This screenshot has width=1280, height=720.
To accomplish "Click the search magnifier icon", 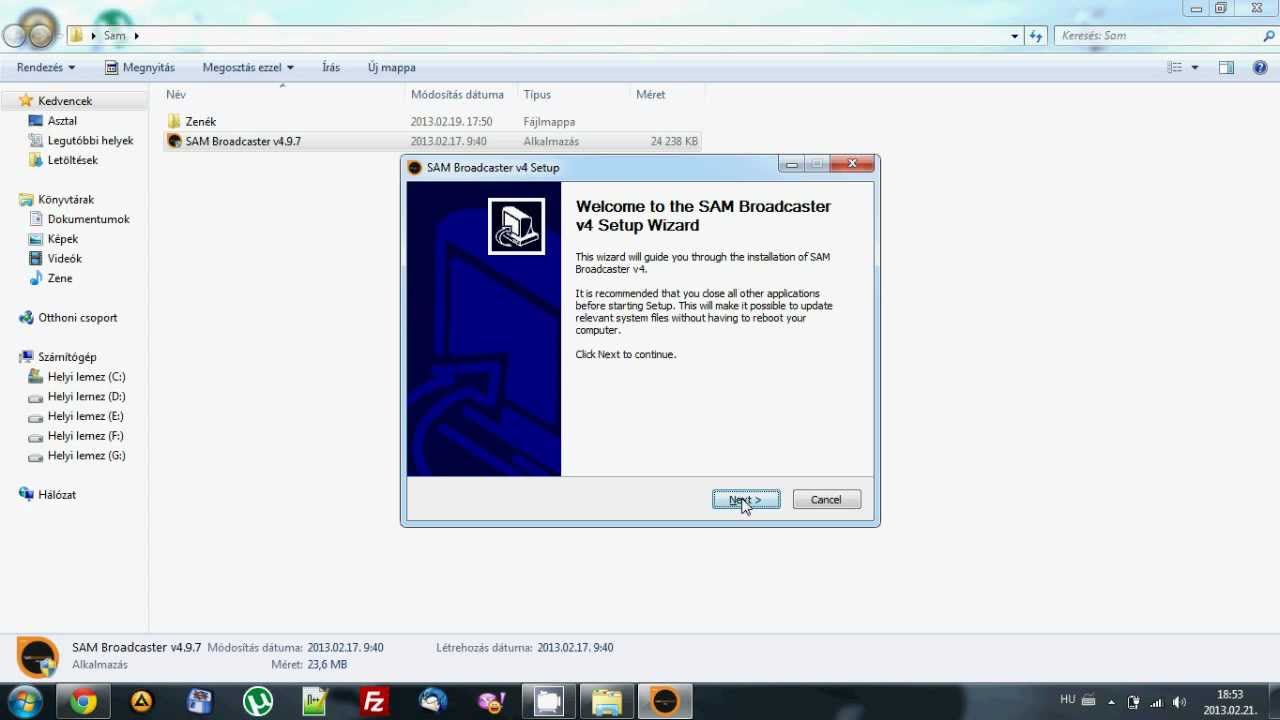I will [1269, 36].
